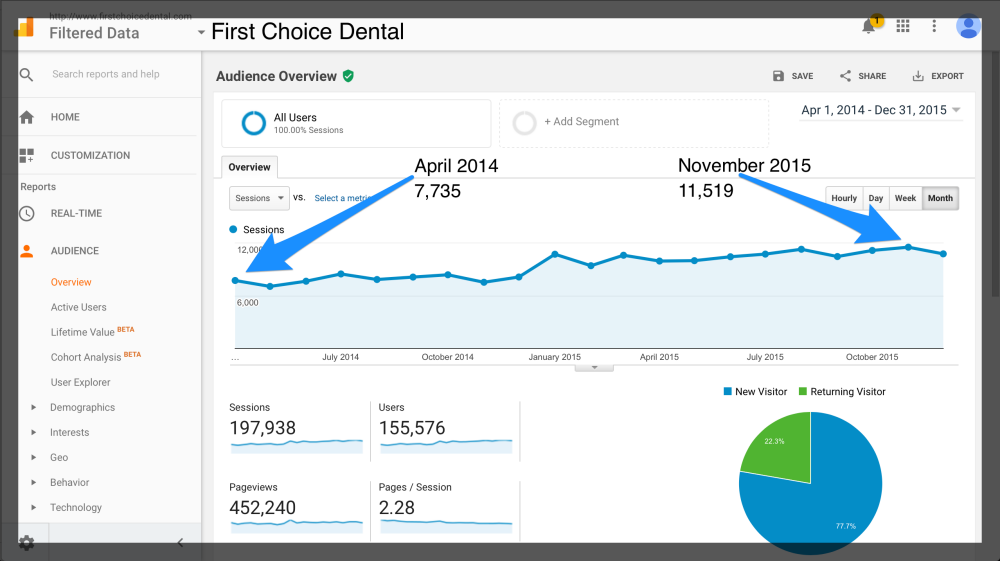Viewport: 1000px width, 561px height.
Task: Select the Overview tab
Action: (x=249, y=167)
